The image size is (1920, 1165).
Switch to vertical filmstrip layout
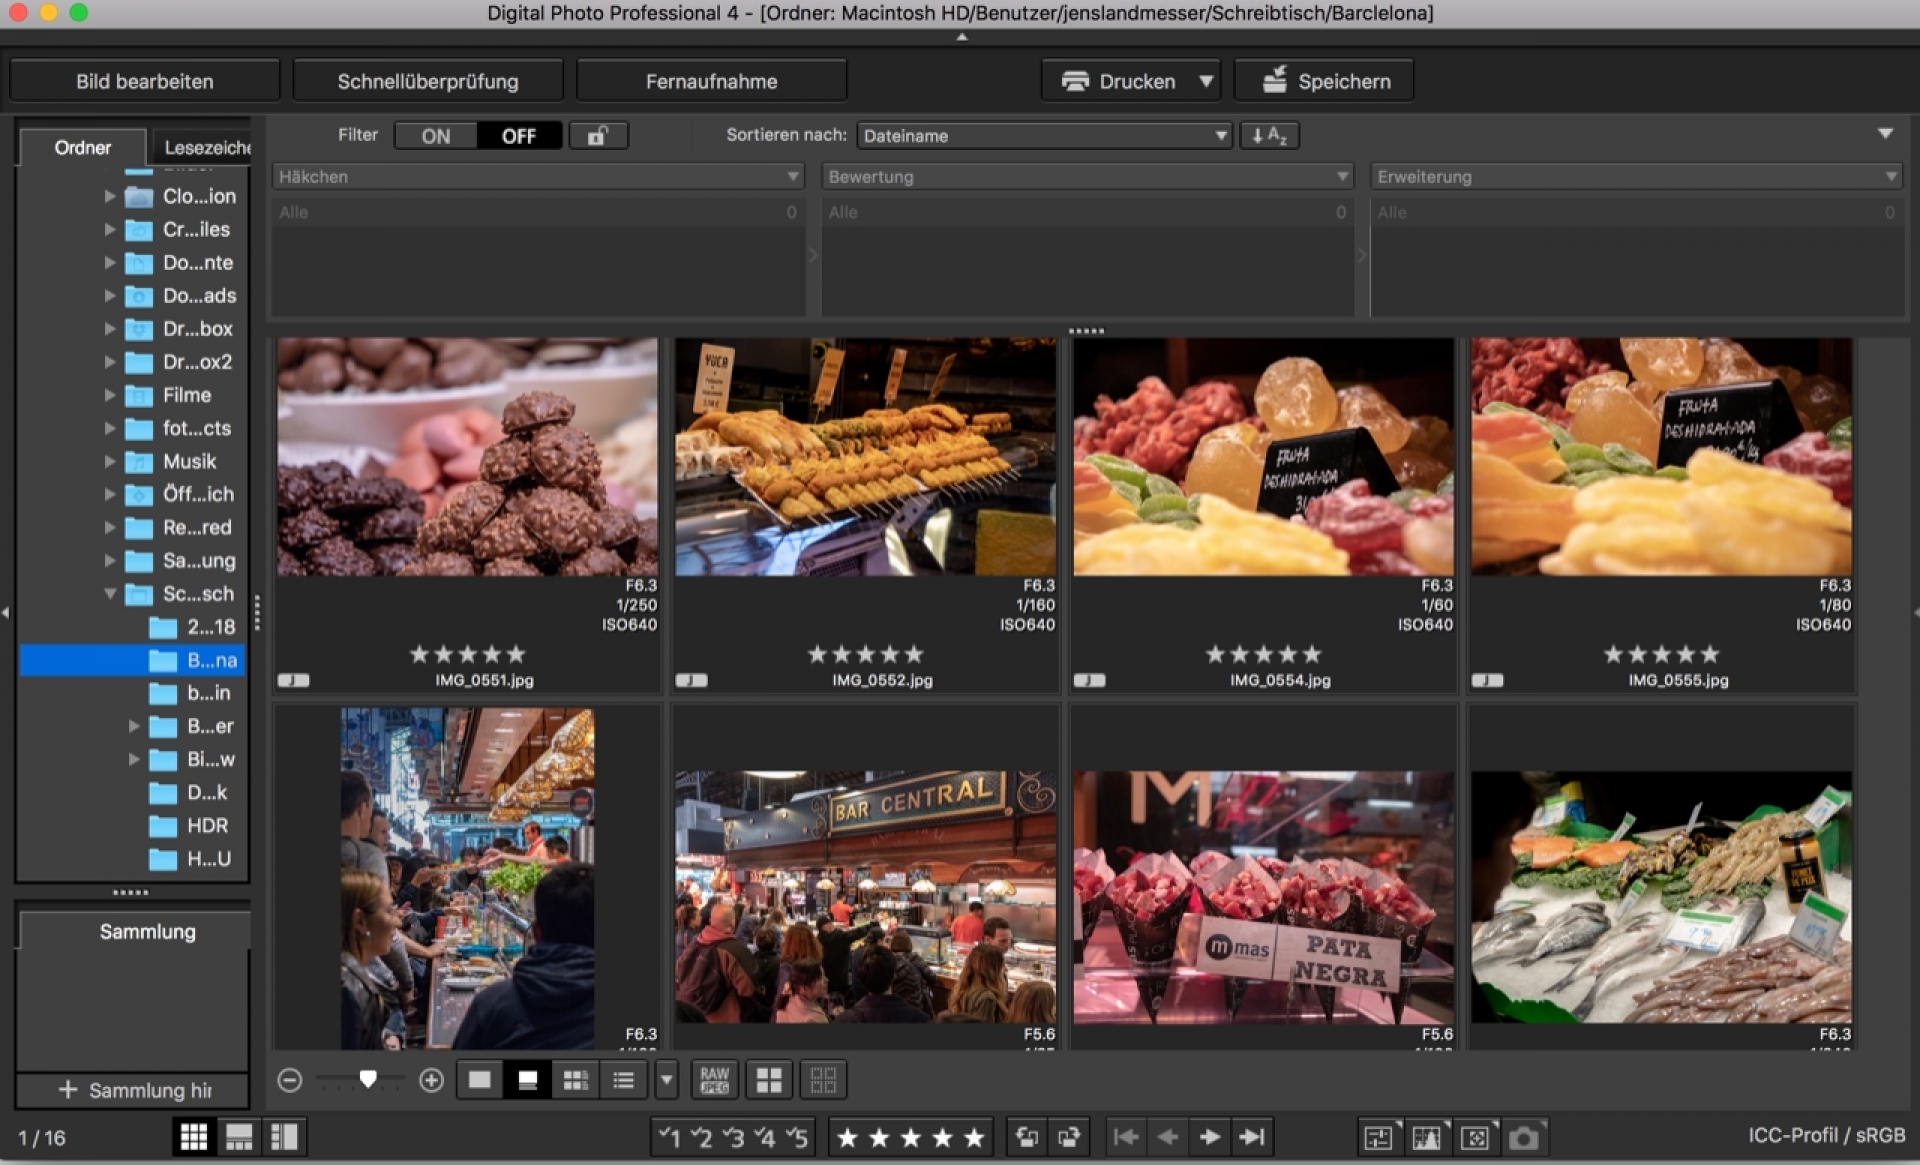284,1137
